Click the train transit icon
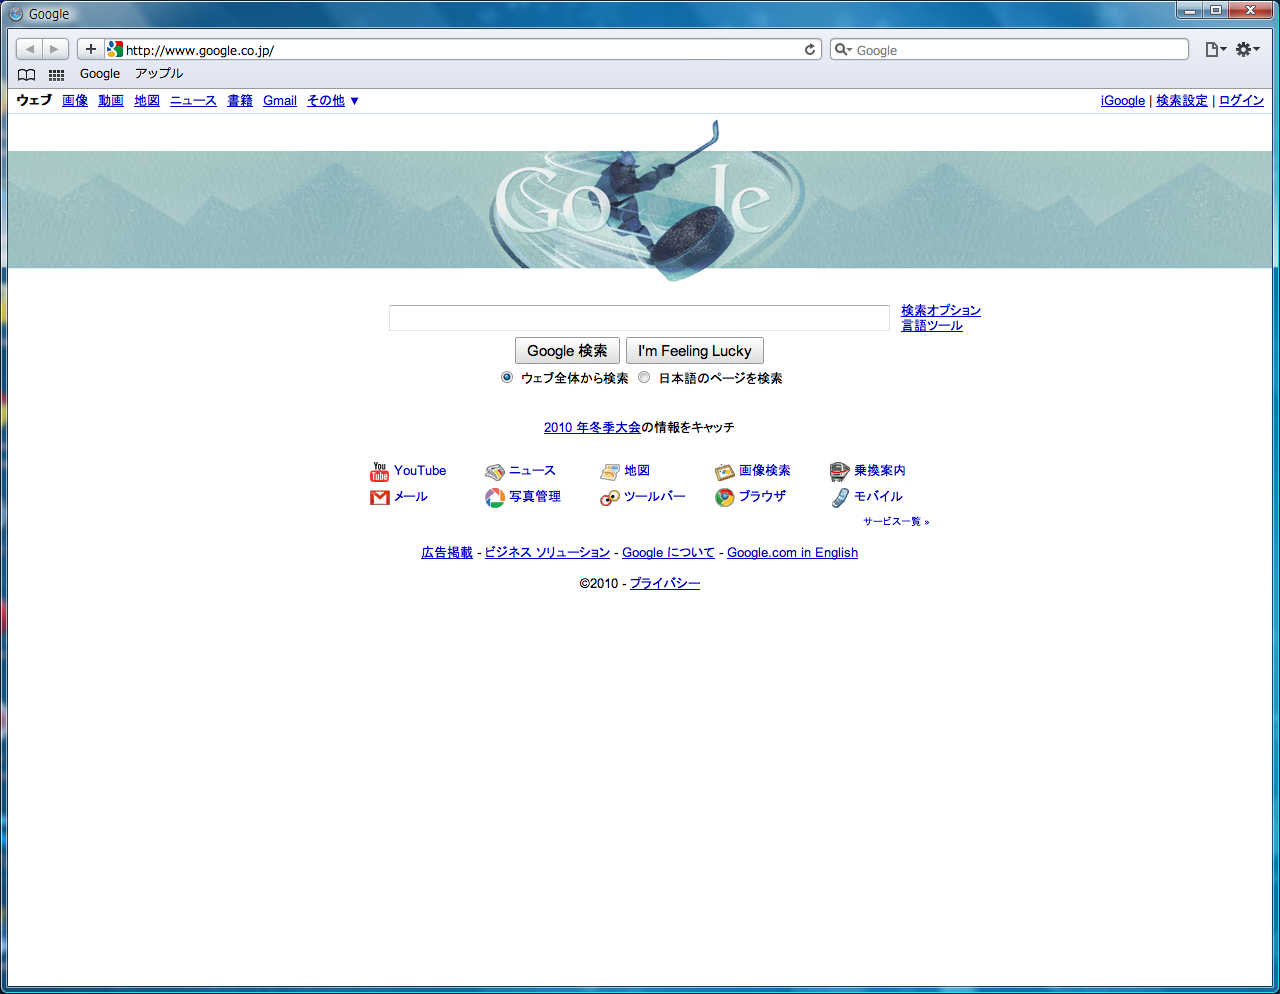1280x994 pixels. pos(840,472)
